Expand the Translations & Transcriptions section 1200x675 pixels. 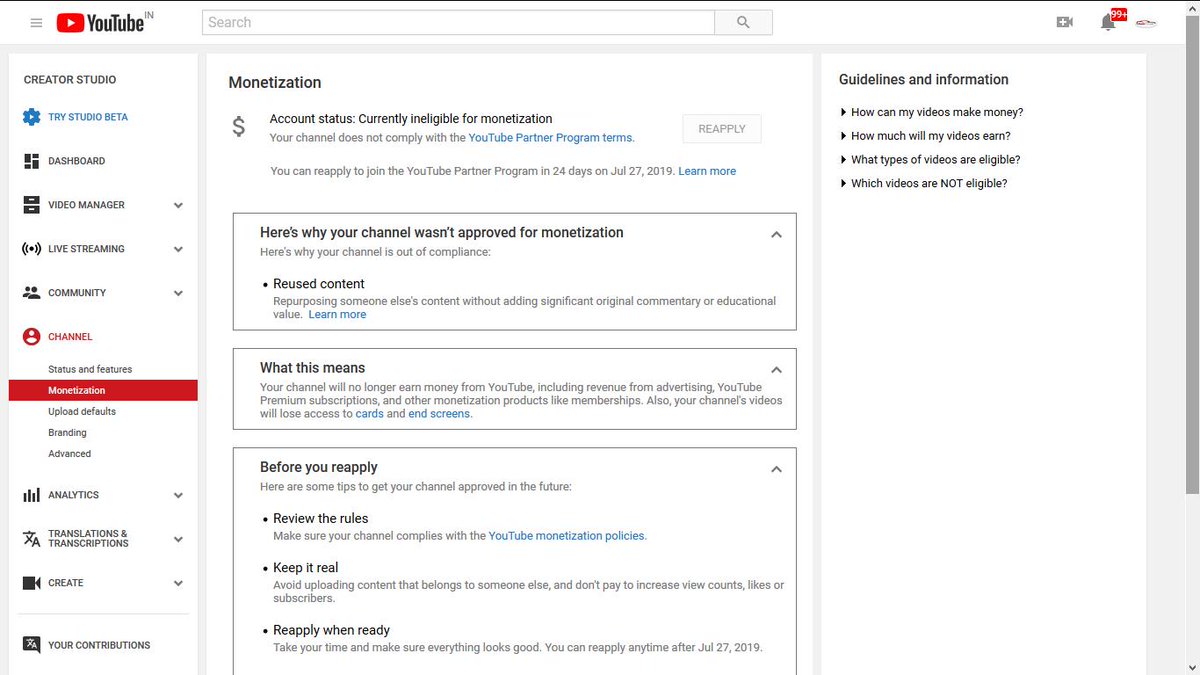click(x=178, y=540)
